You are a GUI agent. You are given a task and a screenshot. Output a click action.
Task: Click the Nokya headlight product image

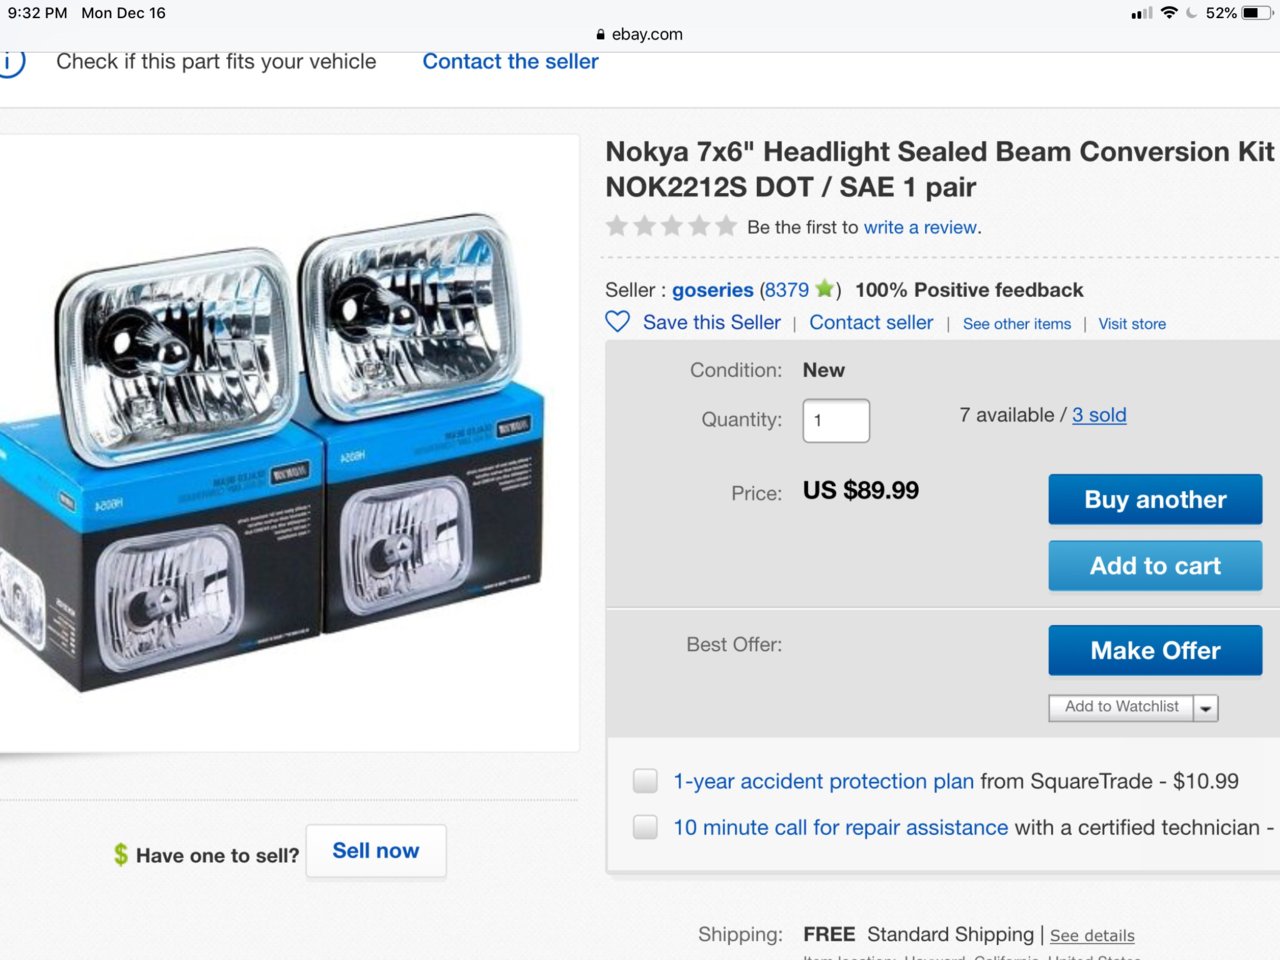289,444
